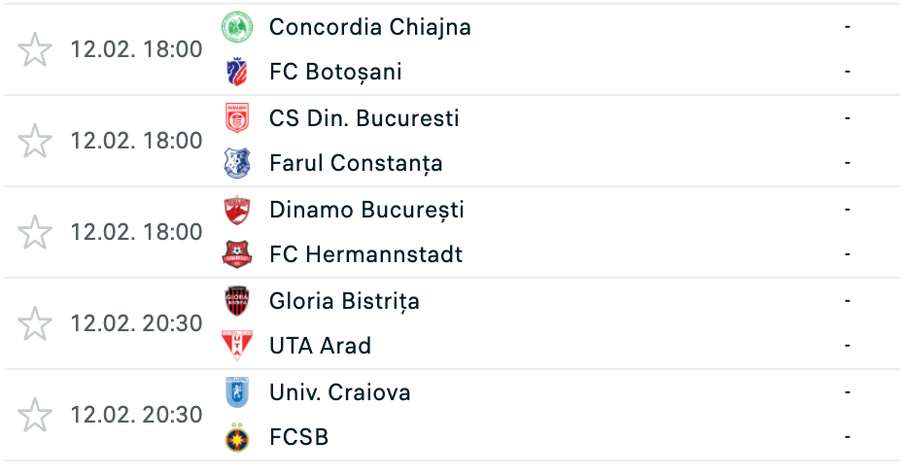Screen dimensions: 900x468
Task: Click the FCSB team crest
Action: [x=237, y=437]
